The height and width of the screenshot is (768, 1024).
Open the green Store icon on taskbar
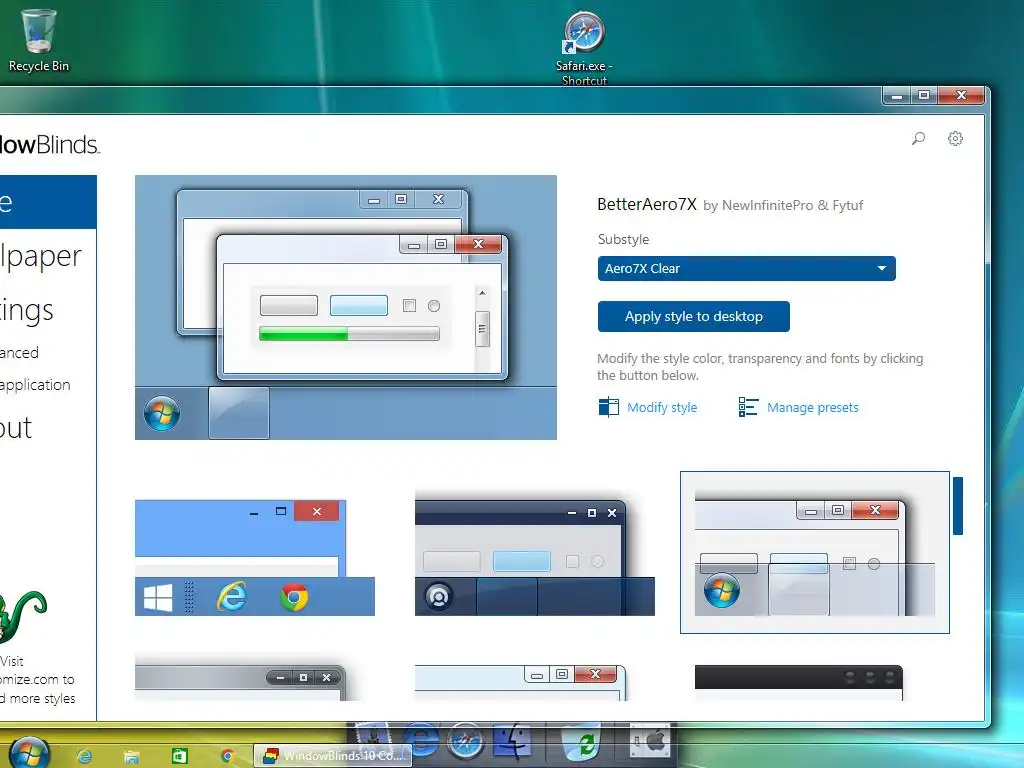pos(180,756)
